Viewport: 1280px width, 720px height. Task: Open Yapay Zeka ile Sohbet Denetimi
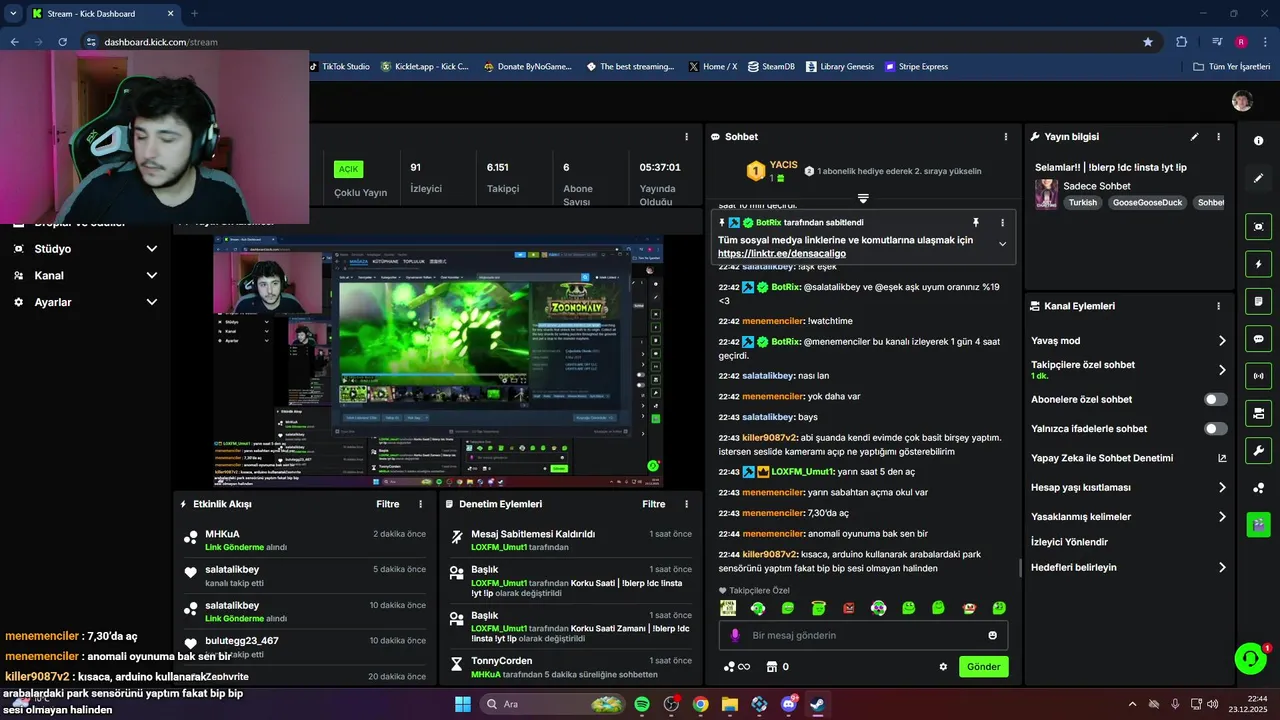[x=1129, y=458]
